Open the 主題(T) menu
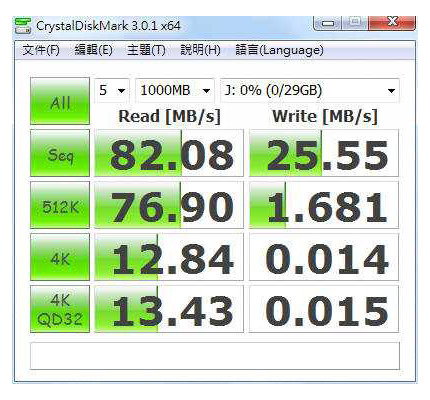This screenshot has height=400, width=430. point(146,50)
